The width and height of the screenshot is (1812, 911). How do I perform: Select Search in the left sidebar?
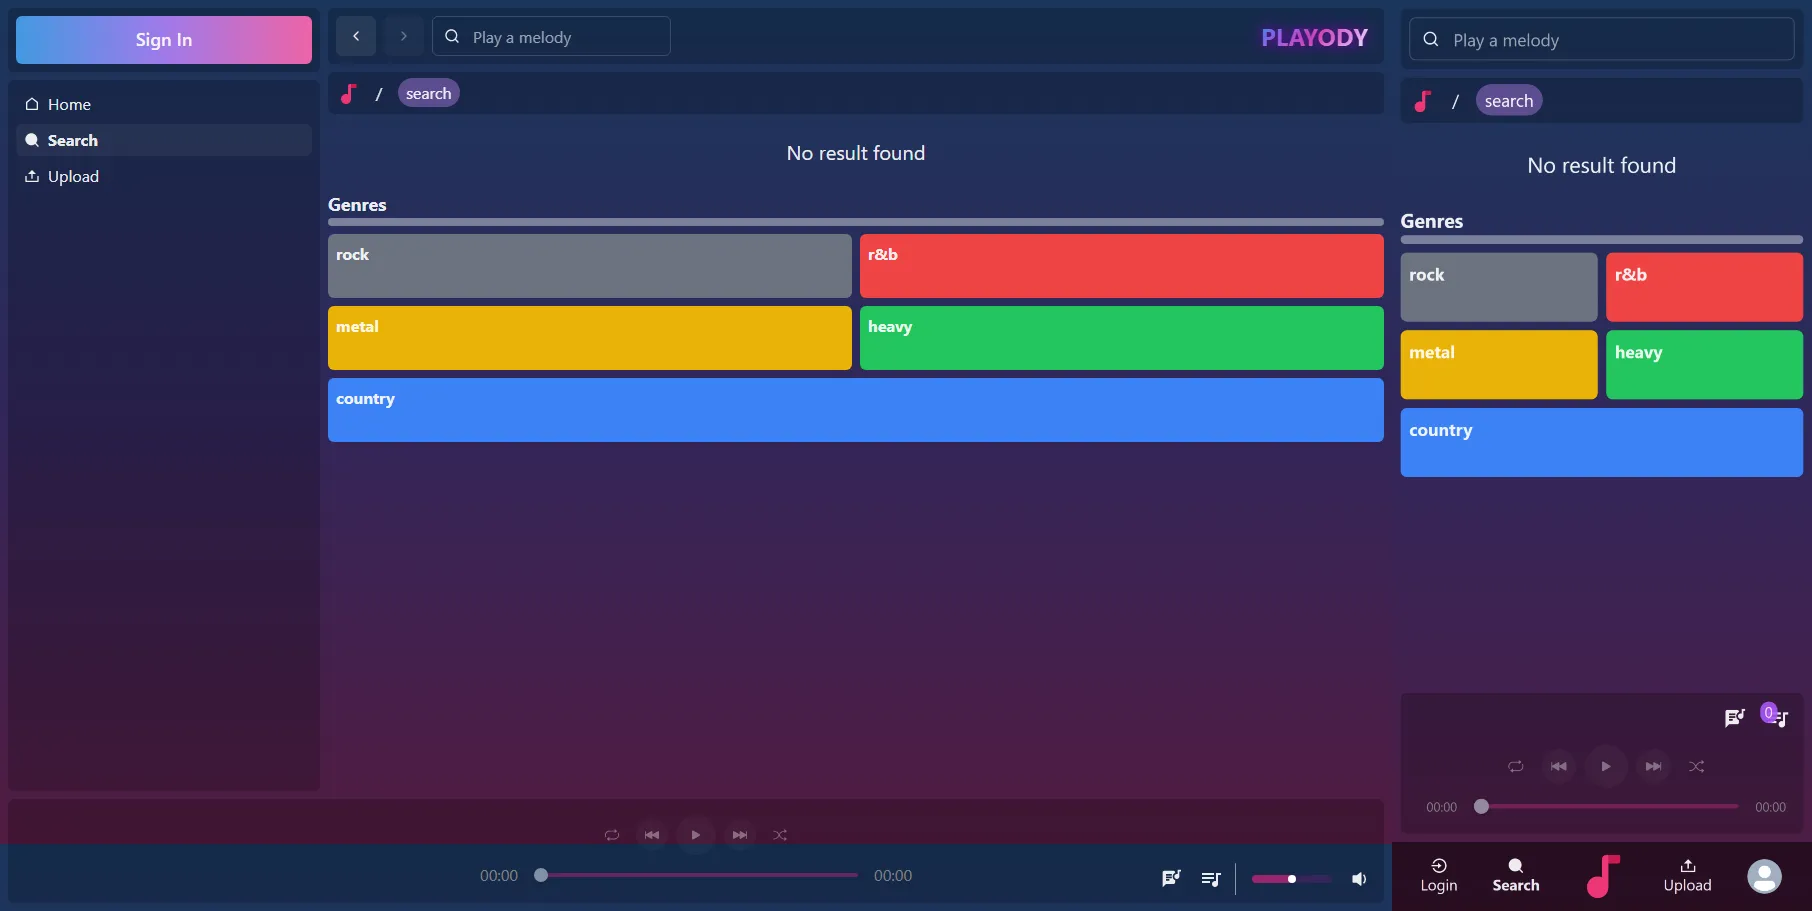[164, 140]
